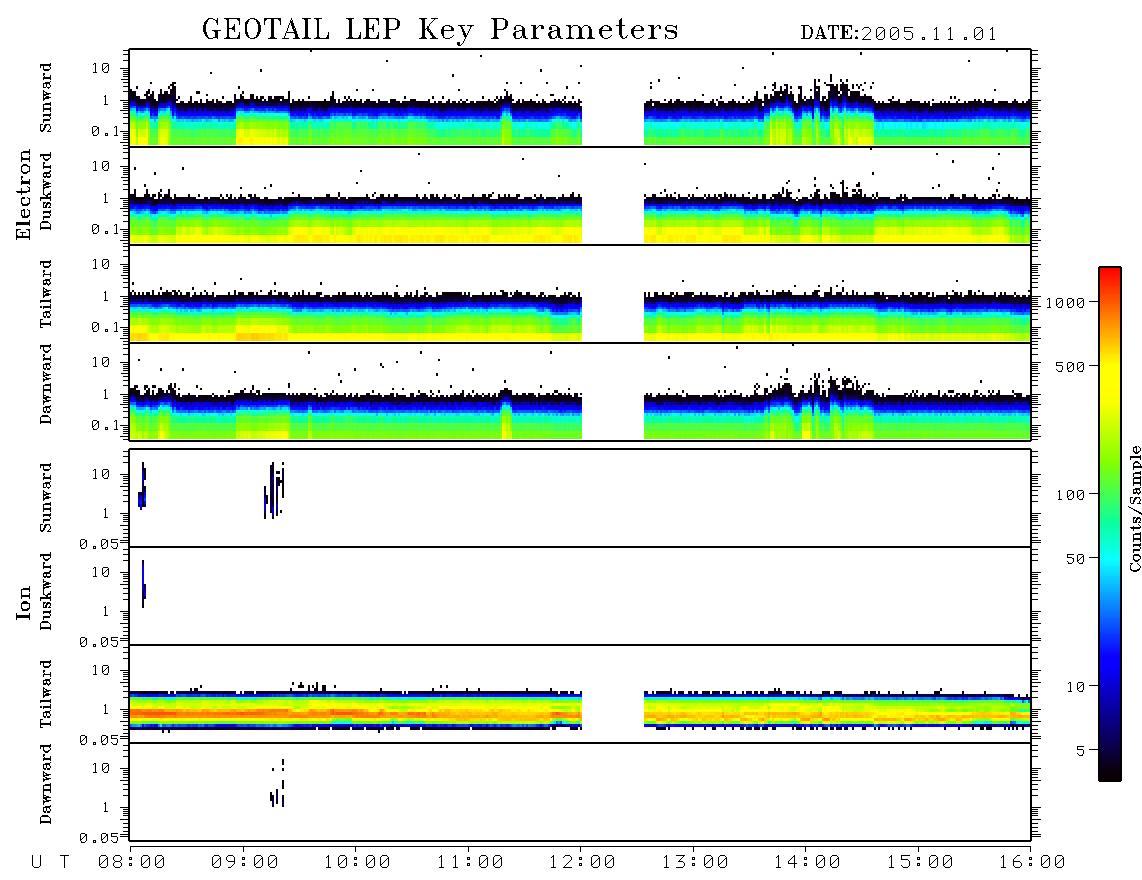Select the Electron Dawnward axis label
This screenshot has height=880, width=1142.
[46, 384]
